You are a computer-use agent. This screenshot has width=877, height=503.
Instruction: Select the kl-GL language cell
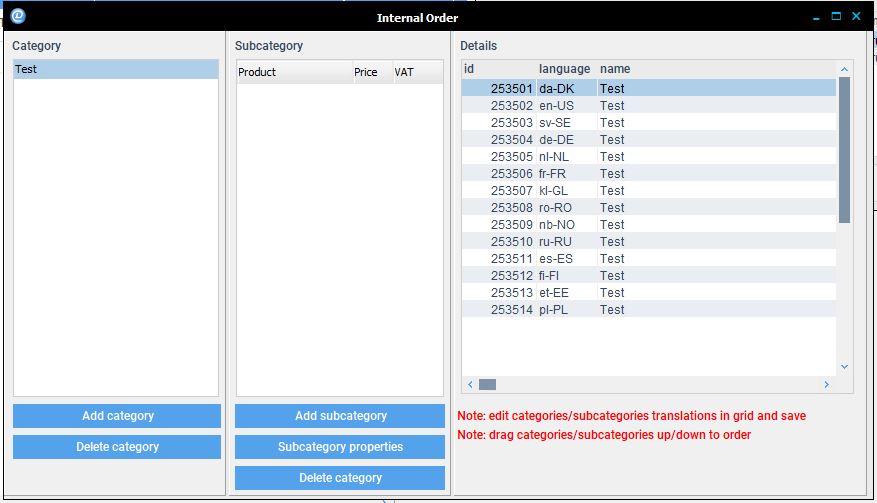coord(566,191)
